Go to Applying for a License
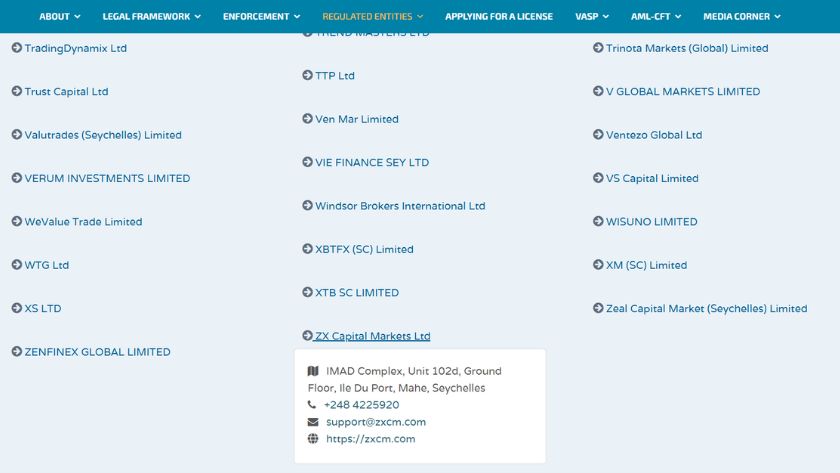 tap(498, 17)
